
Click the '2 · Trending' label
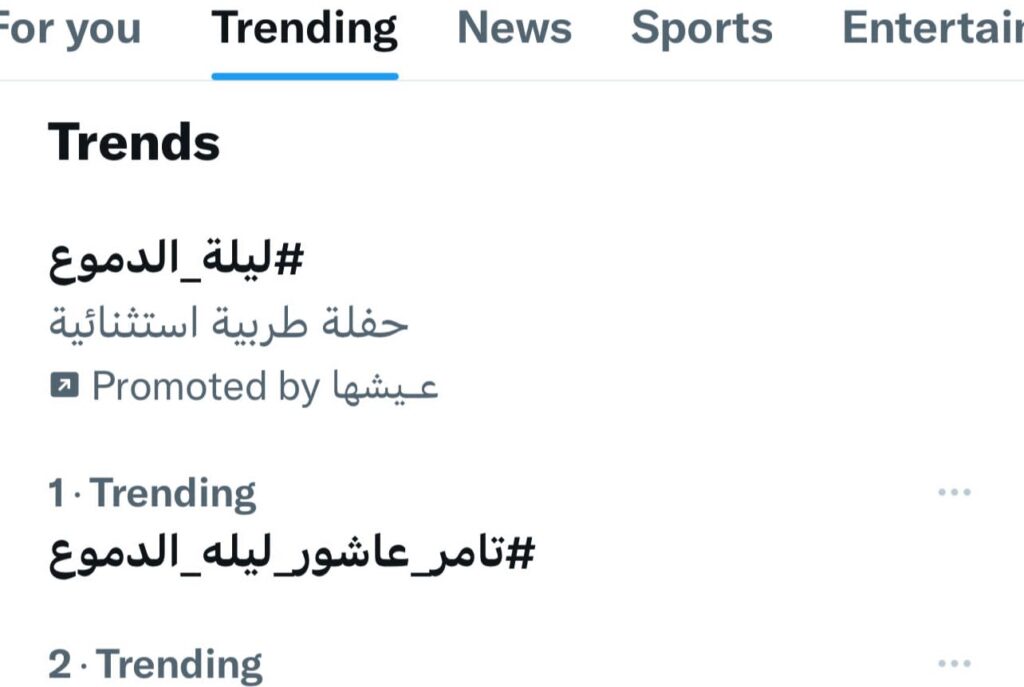pos(156,664)
